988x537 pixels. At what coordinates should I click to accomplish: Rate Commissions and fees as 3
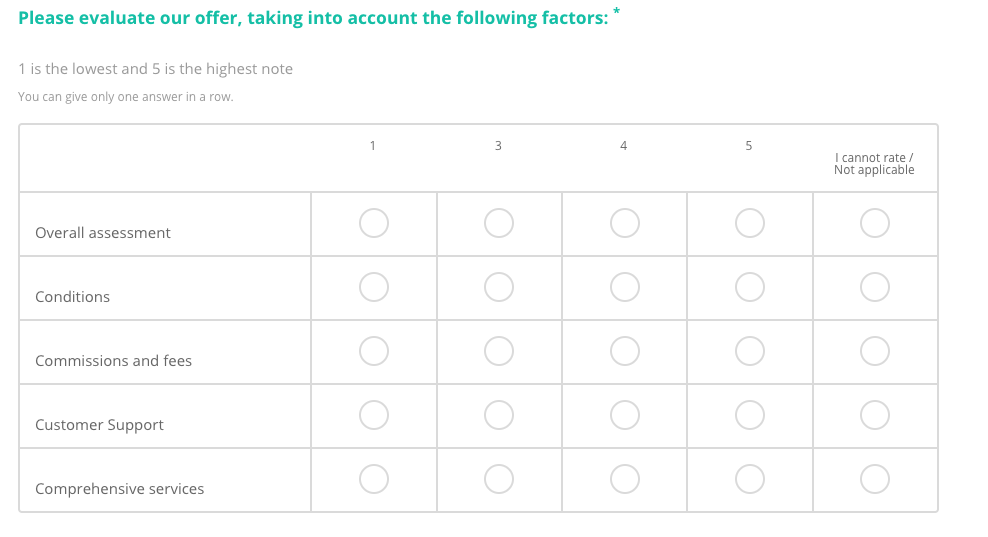click(499, 351)
